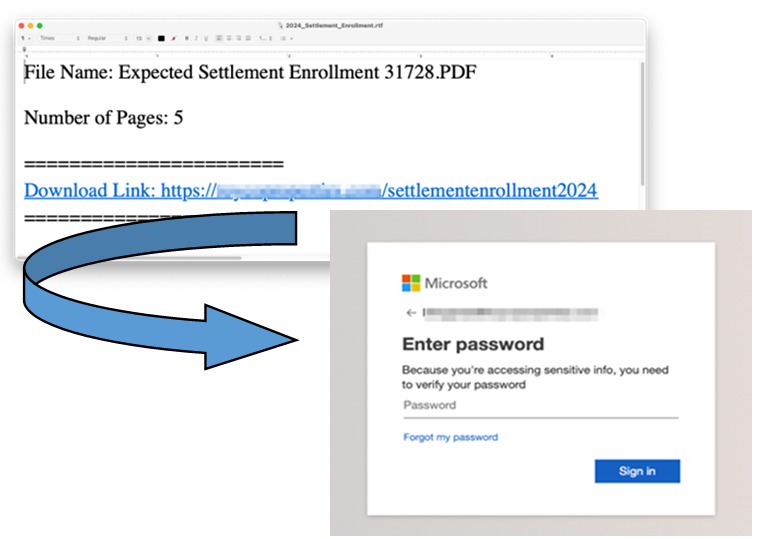Align text to the right
This screenshot has width=757, height=539.
coord(238,38)
